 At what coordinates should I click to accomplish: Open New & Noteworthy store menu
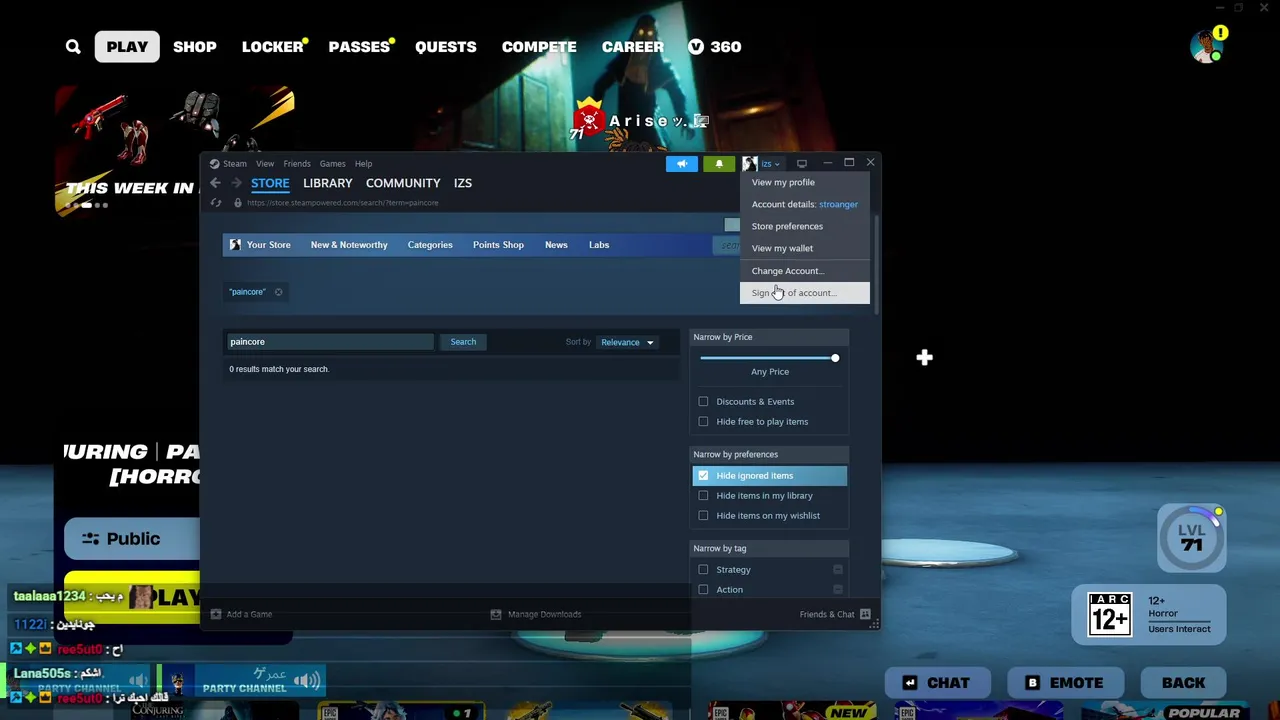[x=349, y=245]
